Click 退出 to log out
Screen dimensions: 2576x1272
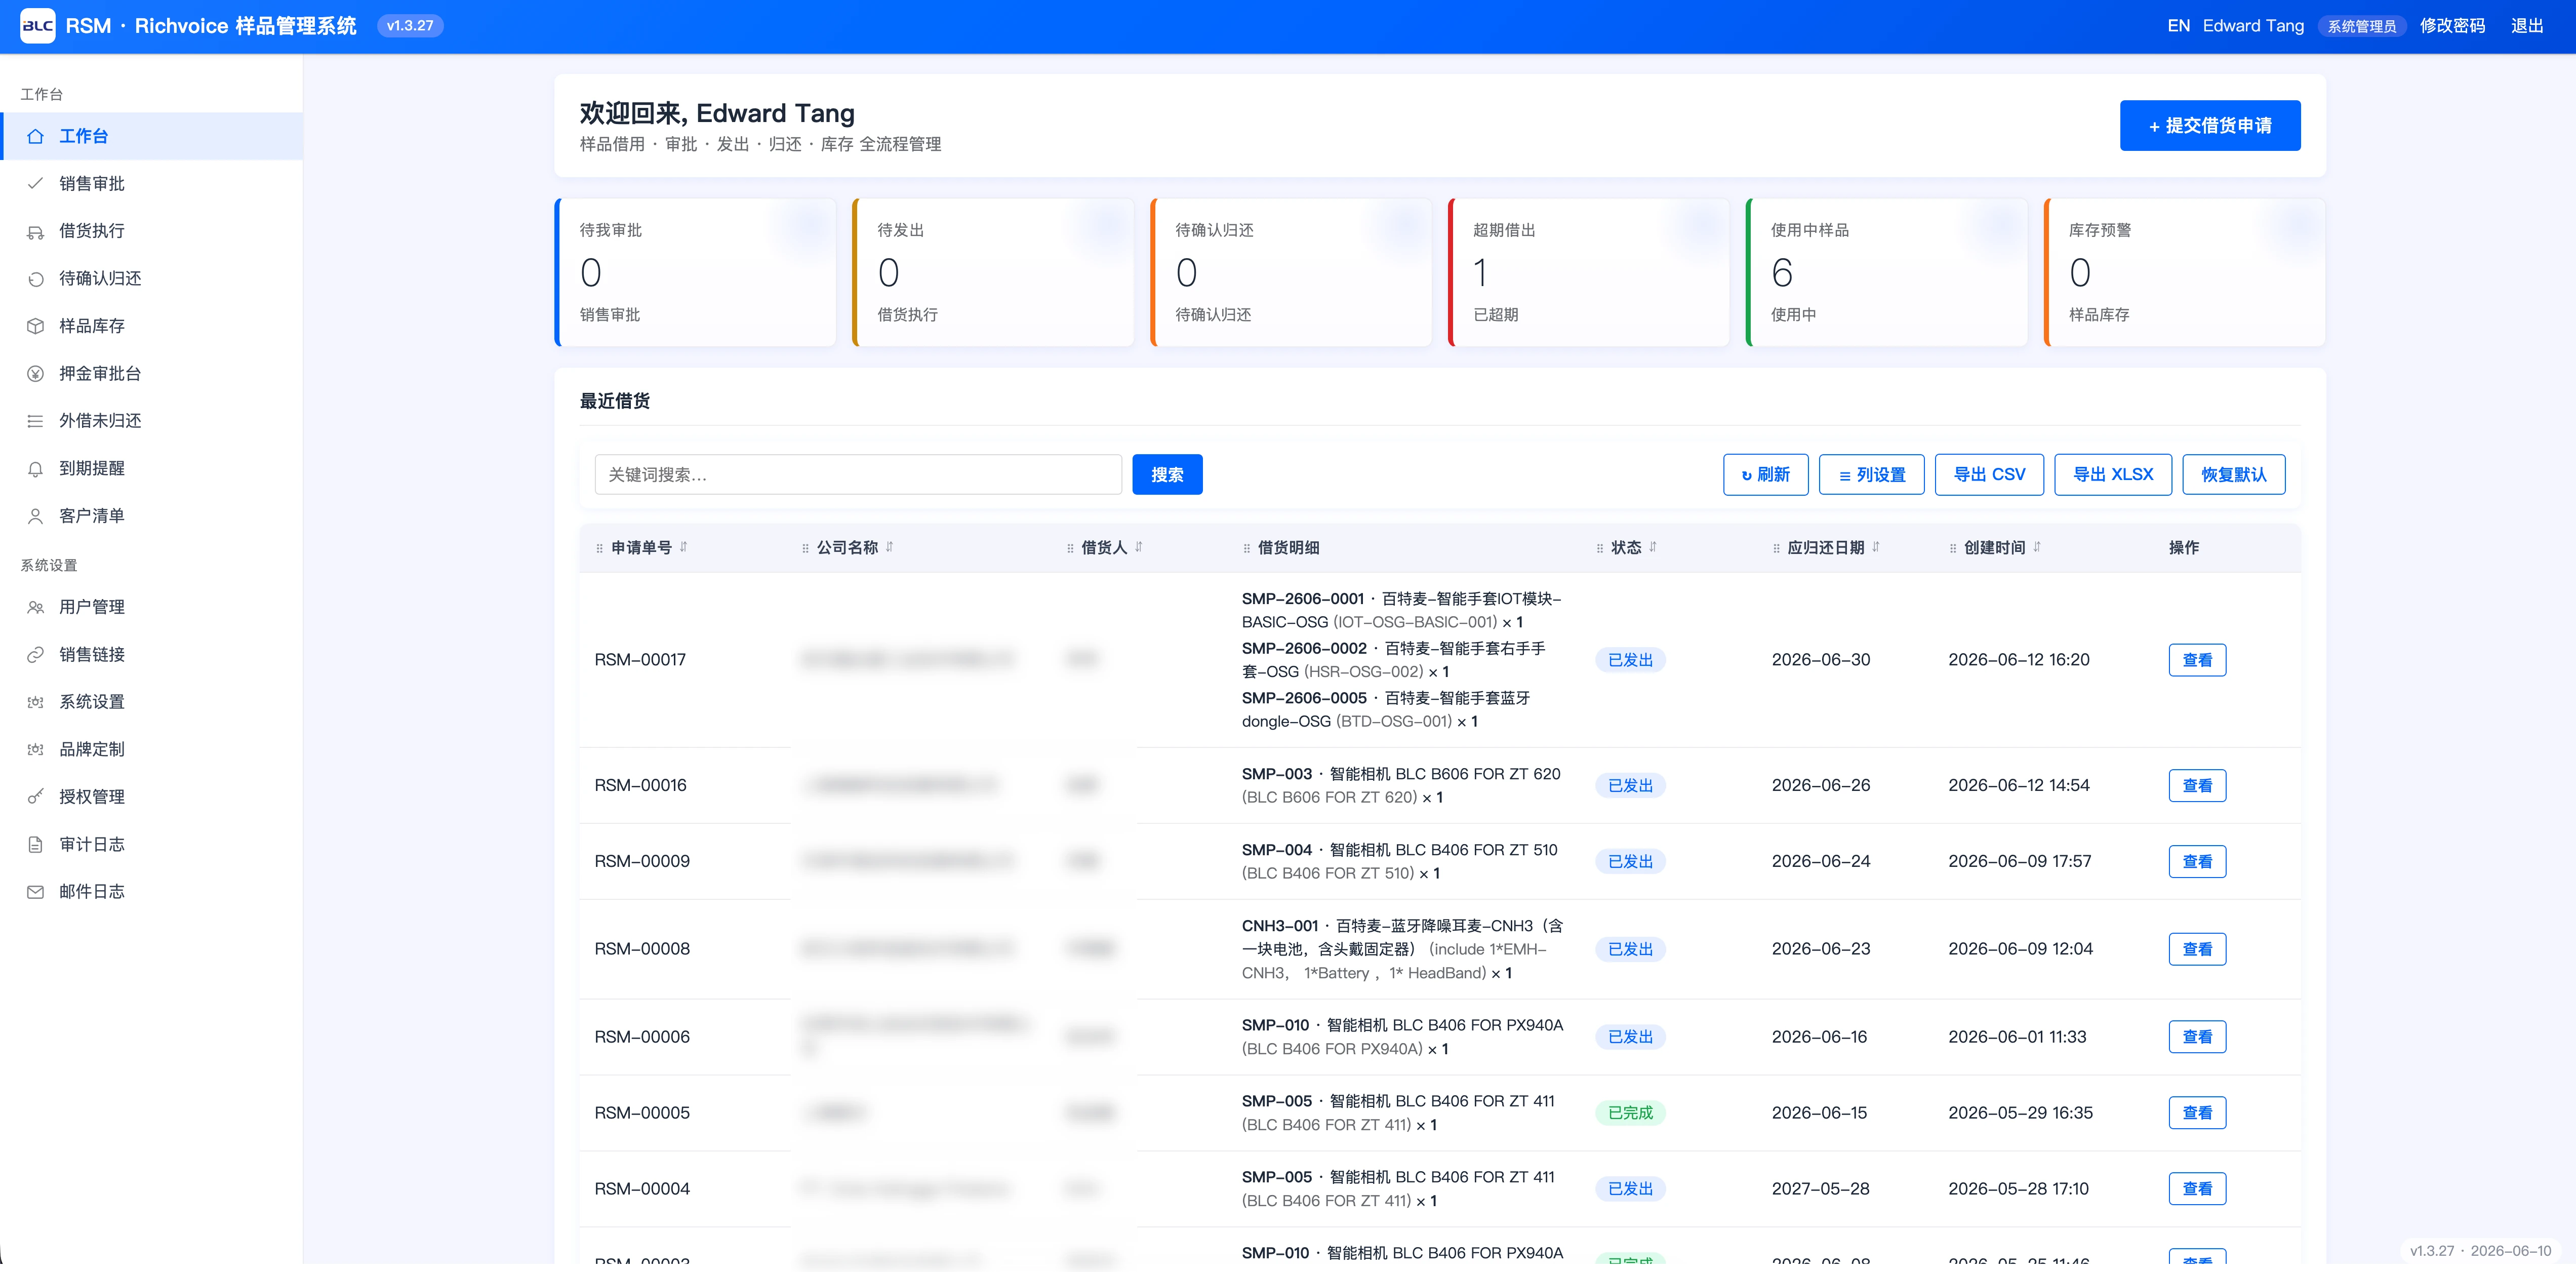click(2526, 26)
